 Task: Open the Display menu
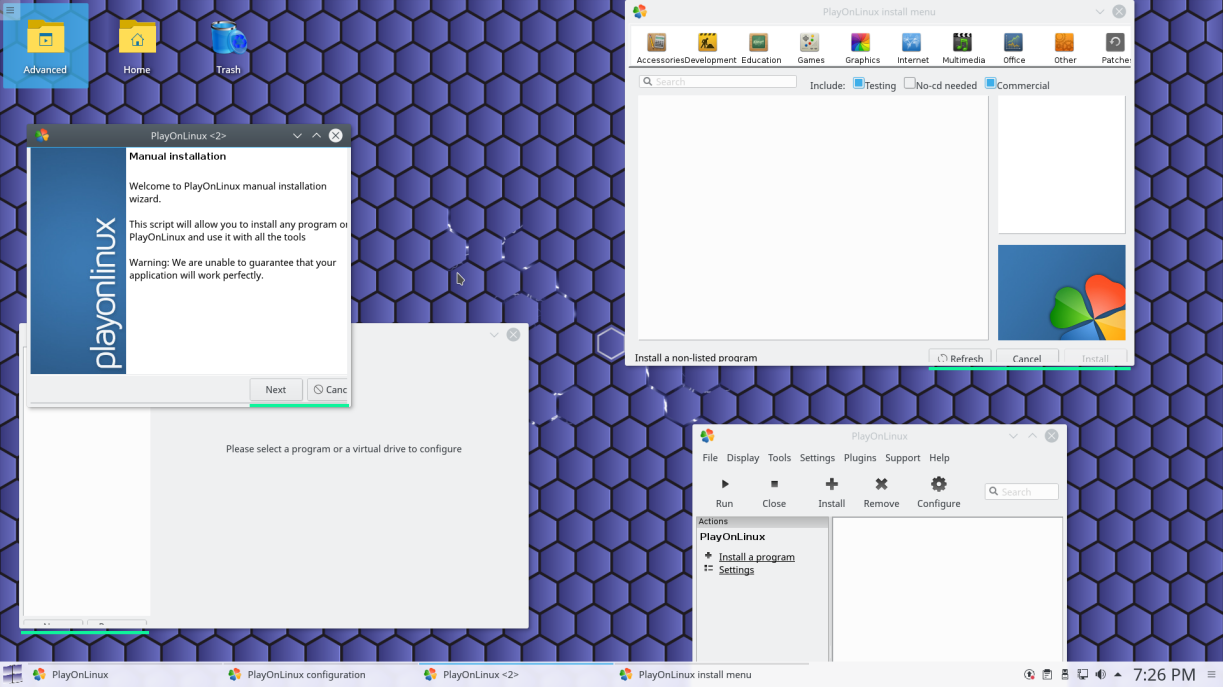coord(743,458)
